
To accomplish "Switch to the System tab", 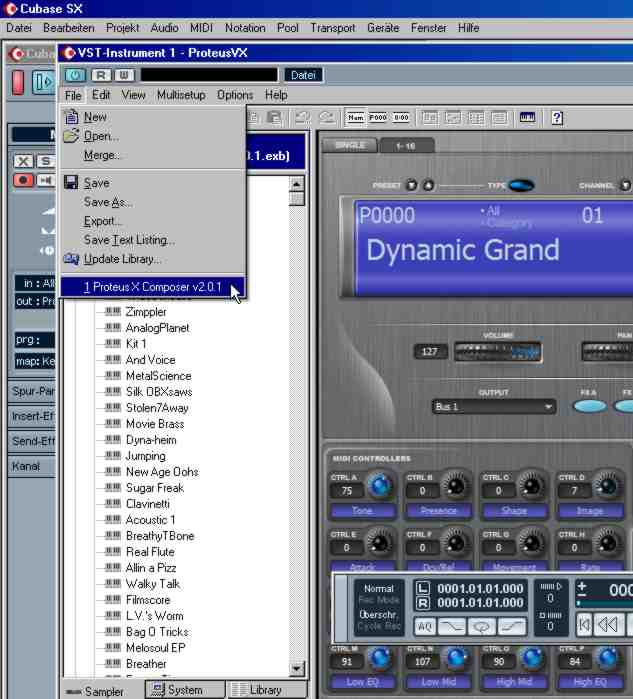I will click(x=185, y=690).
